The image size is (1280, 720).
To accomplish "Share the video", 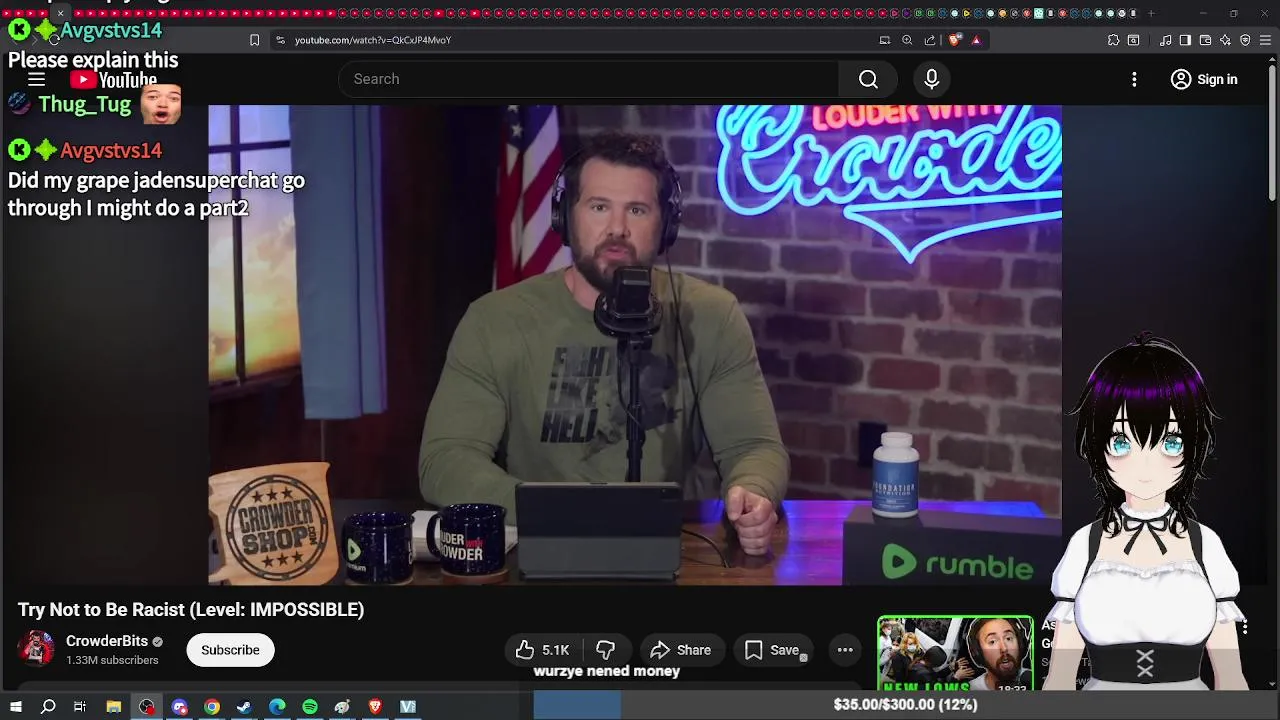I will point(680,650).
